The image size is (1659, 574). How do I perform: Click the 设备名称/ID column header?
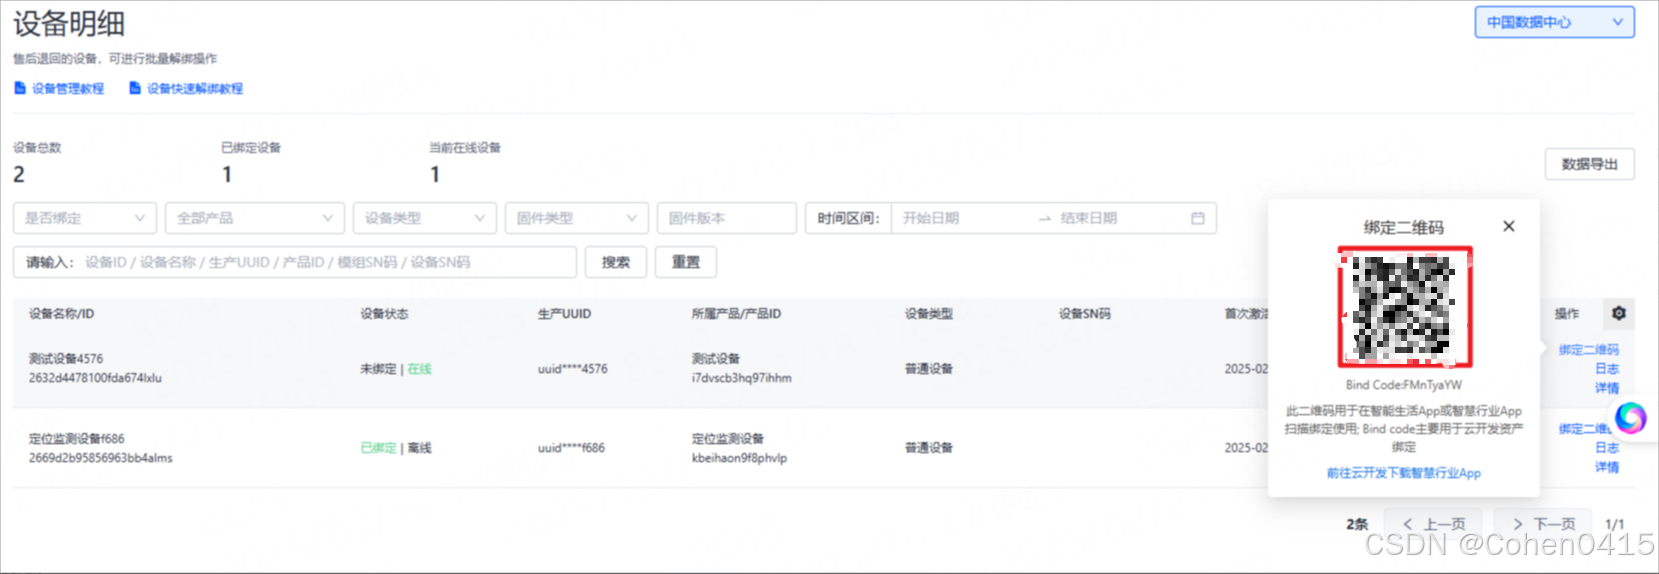[x=61, y=314]
